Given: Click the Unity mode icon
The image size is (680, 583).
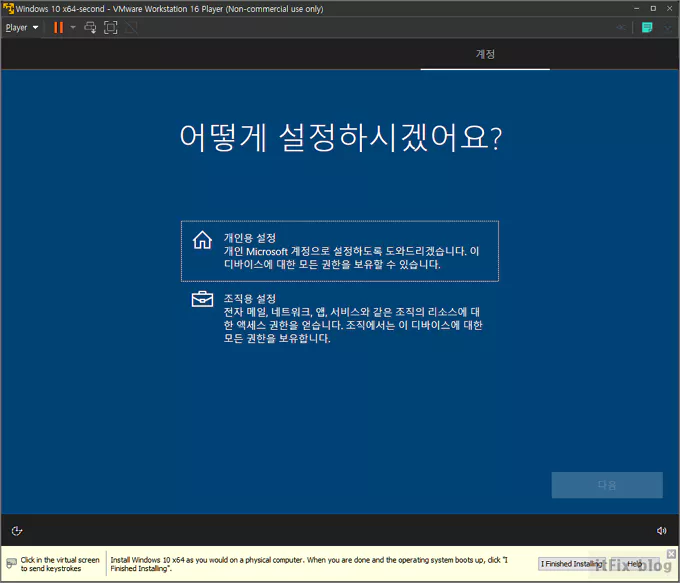Looking at the screenshot, I should [131, 28].
